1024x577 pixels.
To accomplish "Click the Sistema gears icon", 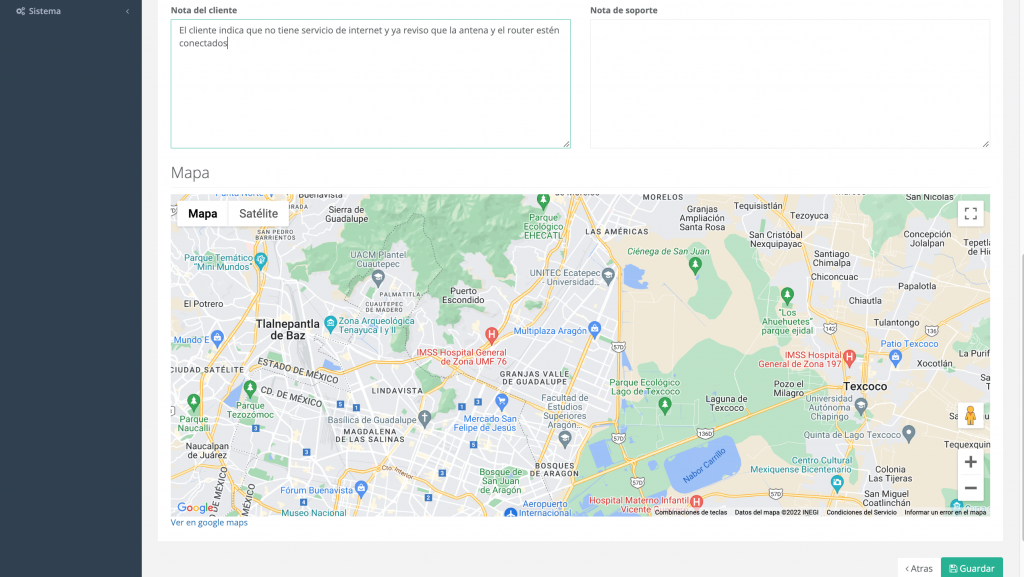I will (20, 11).
